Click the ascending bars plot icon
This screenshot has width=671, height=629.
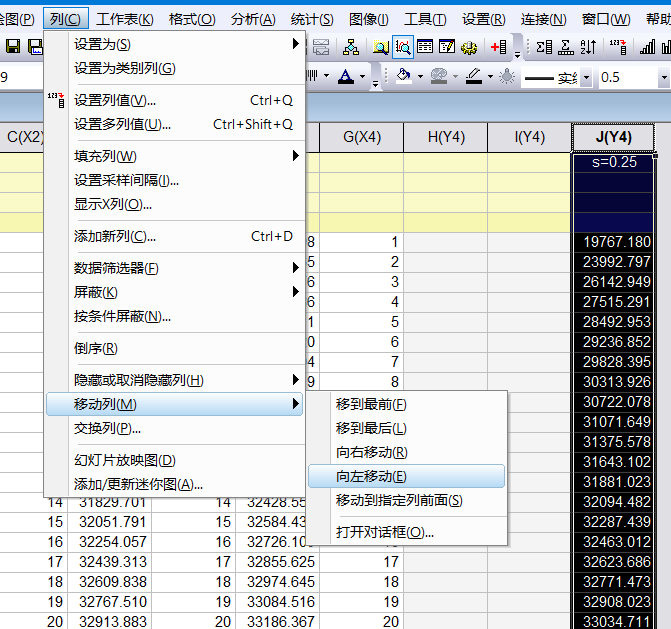point(647,47)
